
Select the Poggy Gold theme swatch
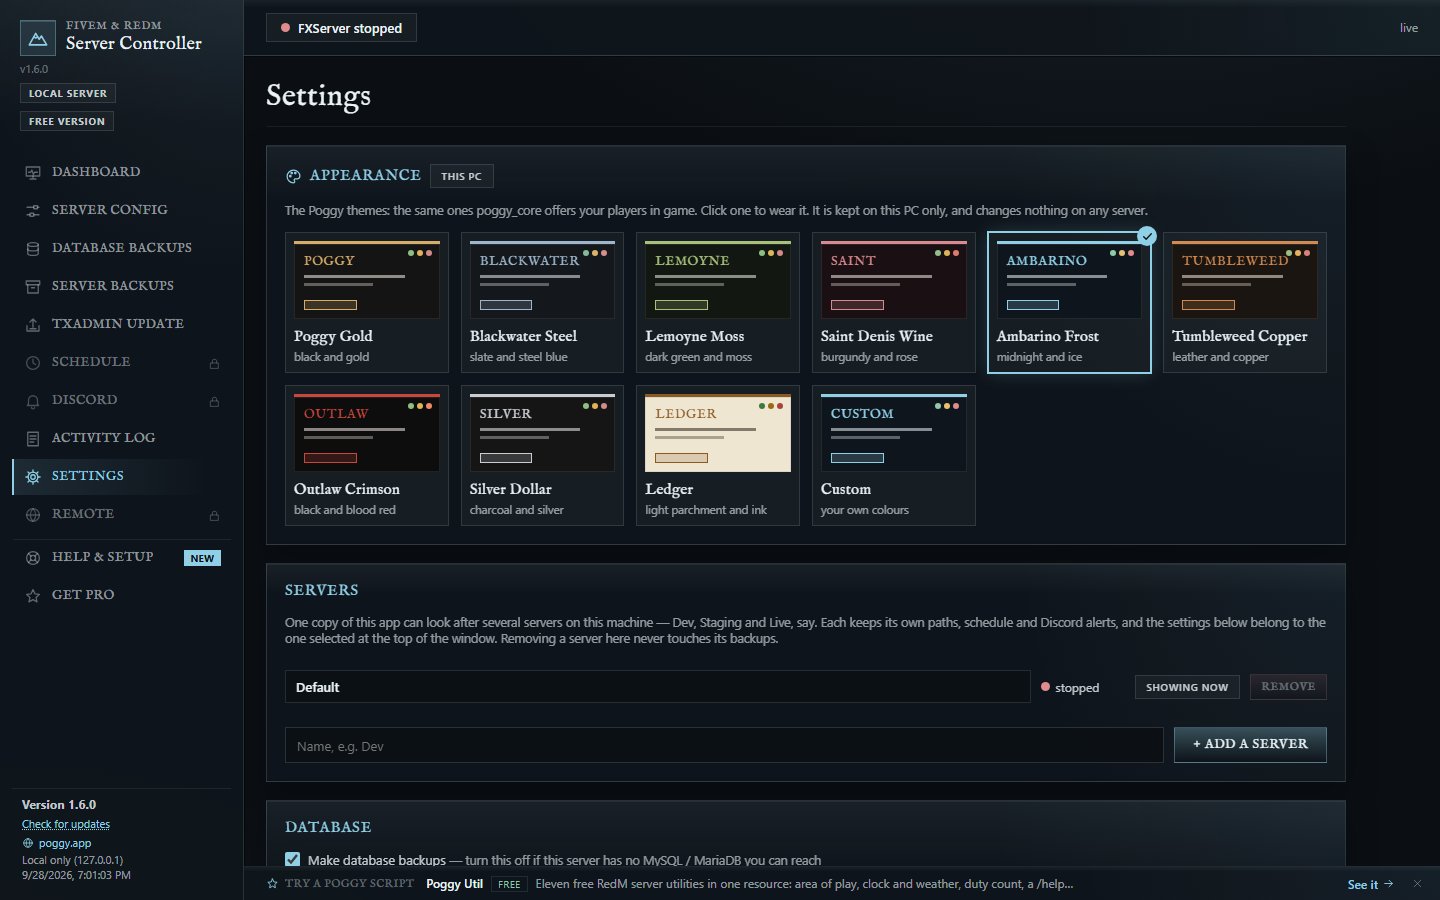pos(367,302)
